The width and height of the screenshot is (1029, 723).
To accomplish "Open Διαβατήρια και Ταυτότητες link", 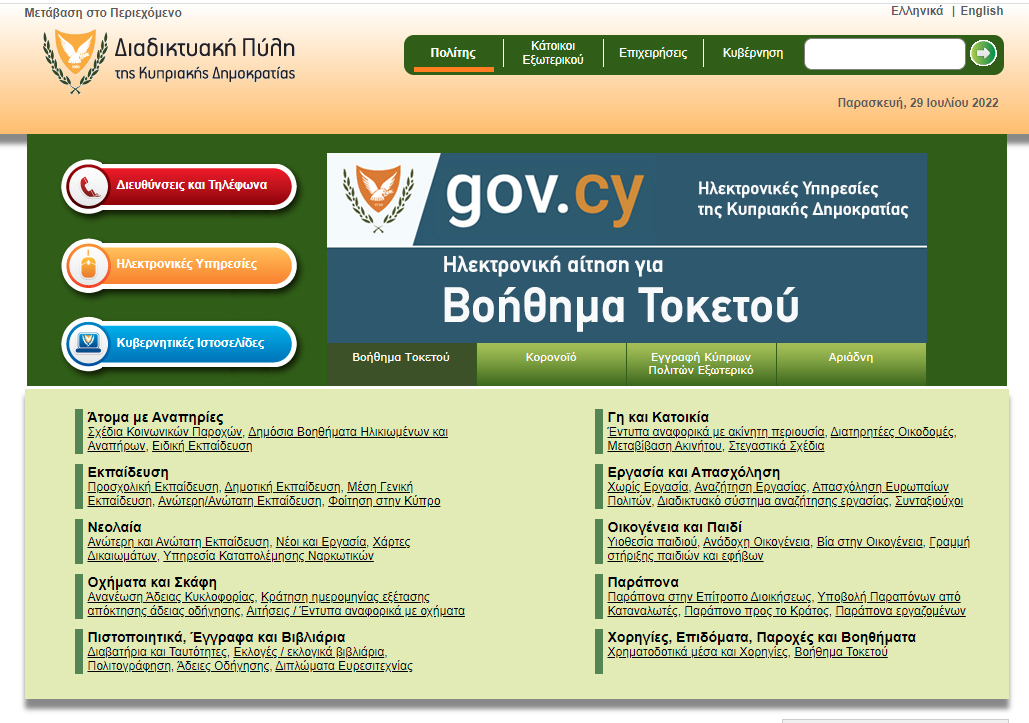I will click(x=158, y=652).
